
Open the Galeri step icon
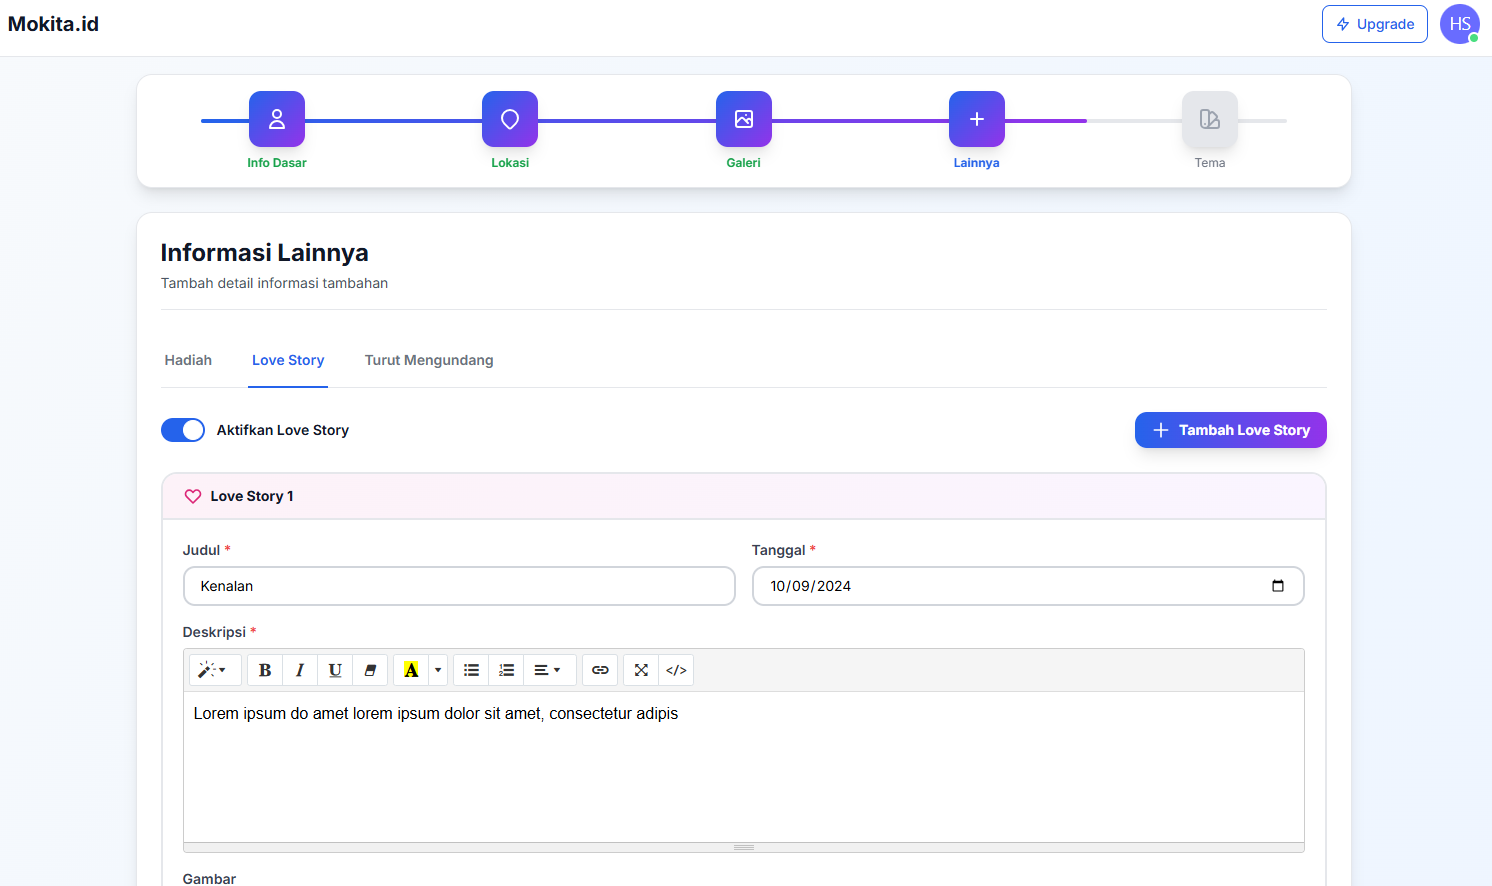(x=744, y=119)
